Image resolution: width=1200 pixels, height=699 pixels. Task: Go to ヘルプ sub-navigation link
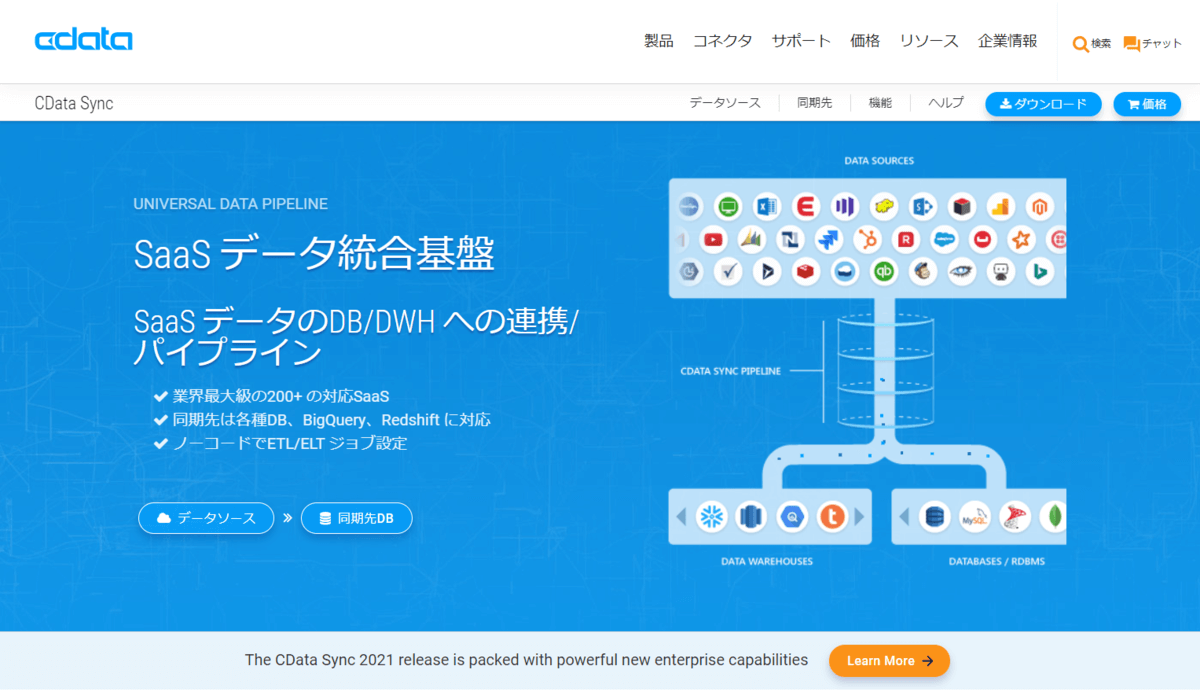click(946, 103)
